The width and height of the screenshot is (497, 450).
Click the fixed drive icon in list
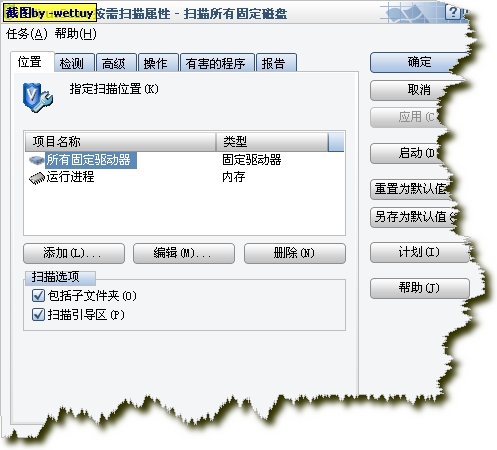pyautogui.click(x=36, y=160)
